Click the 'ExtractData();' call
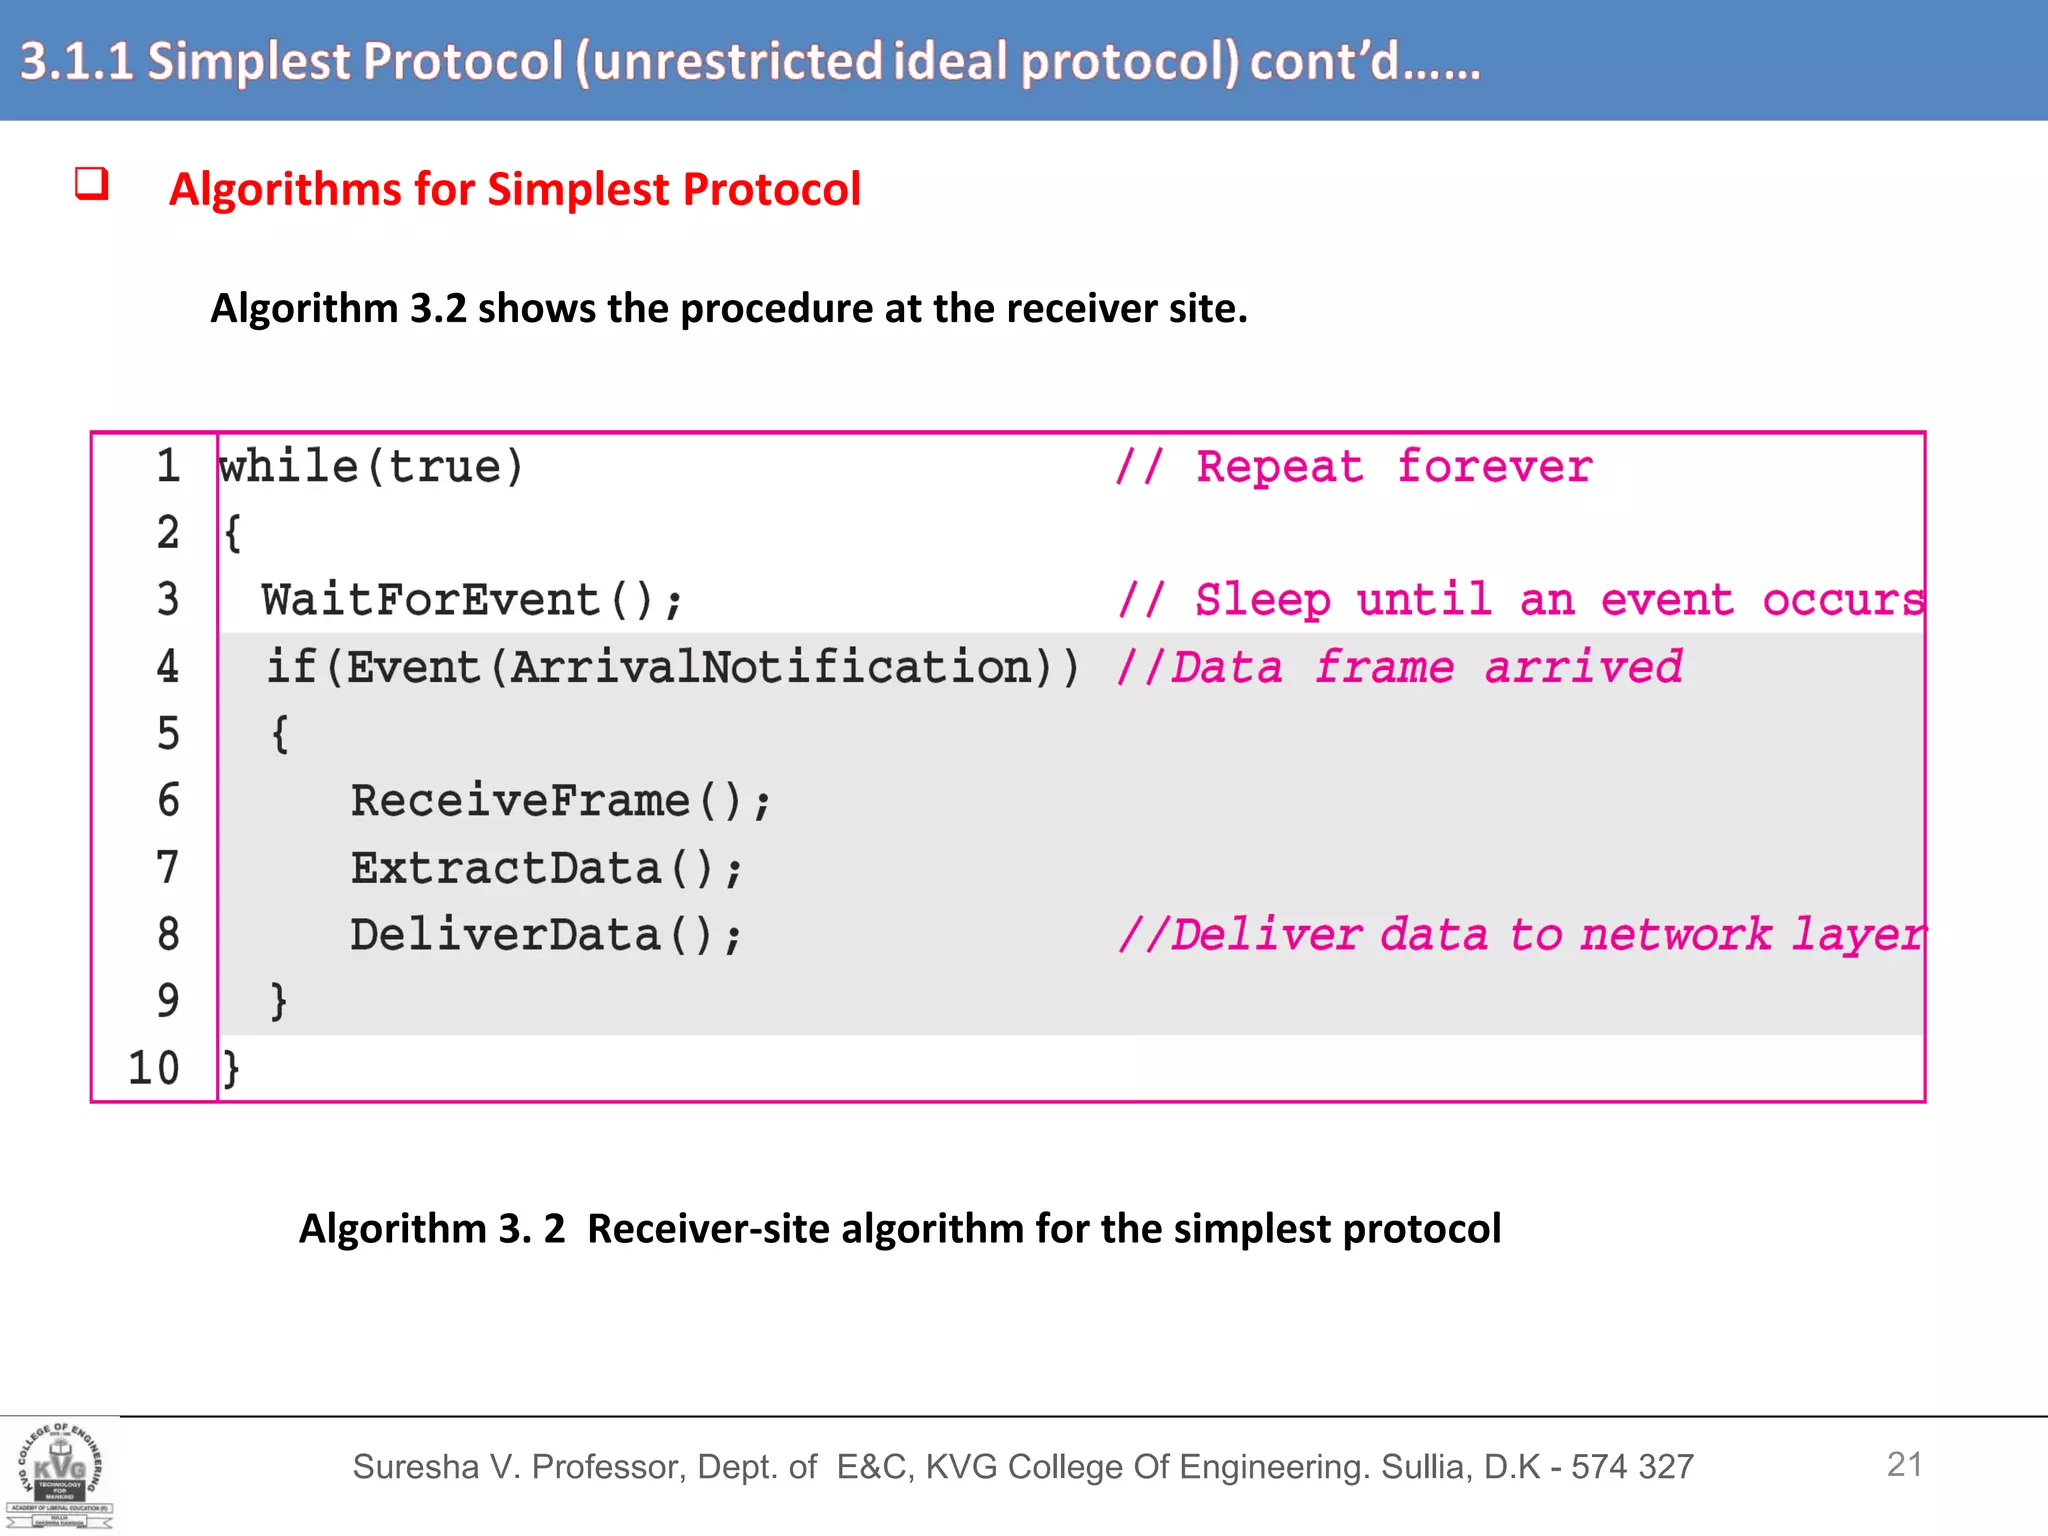Image resolution: width=2048 pixels, height=1536 pixels. pos(546,868)
